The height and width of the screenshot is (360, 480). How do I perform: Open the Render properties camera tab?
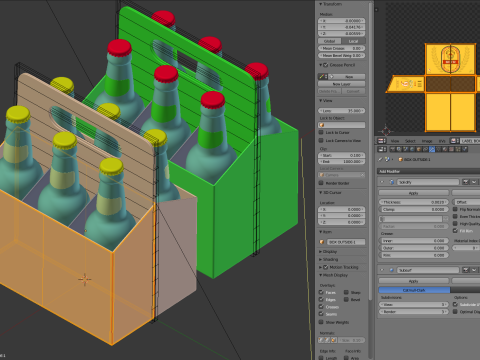[x=393, y=149]
